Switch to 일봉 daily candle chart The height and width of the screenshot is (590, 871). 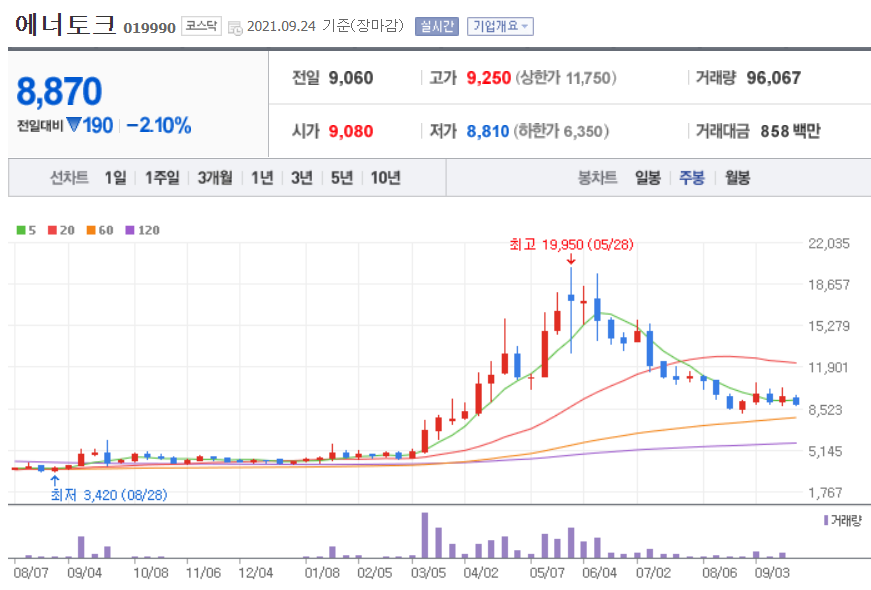[x=648, y=178]
